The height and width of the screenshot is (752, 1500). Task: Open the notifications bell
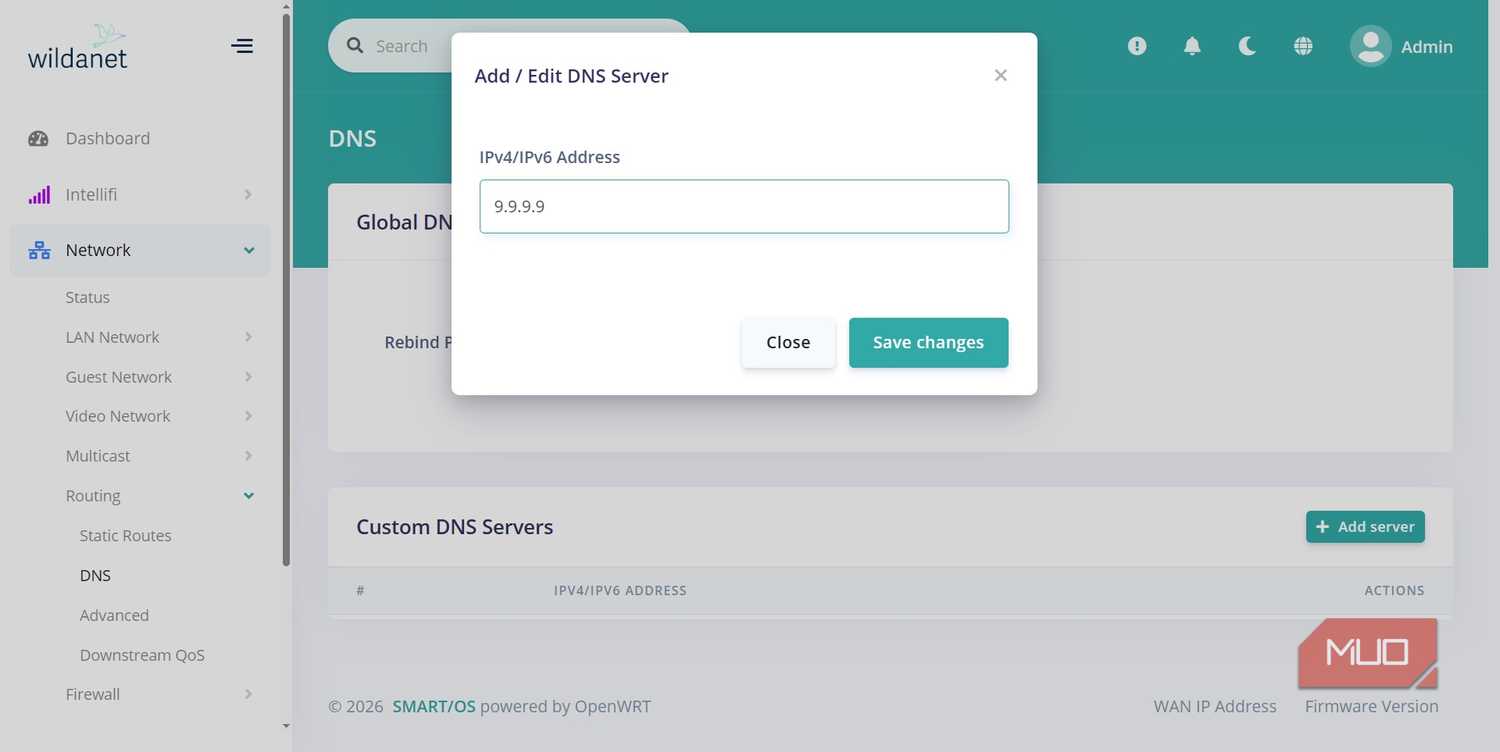point(1192,46)
